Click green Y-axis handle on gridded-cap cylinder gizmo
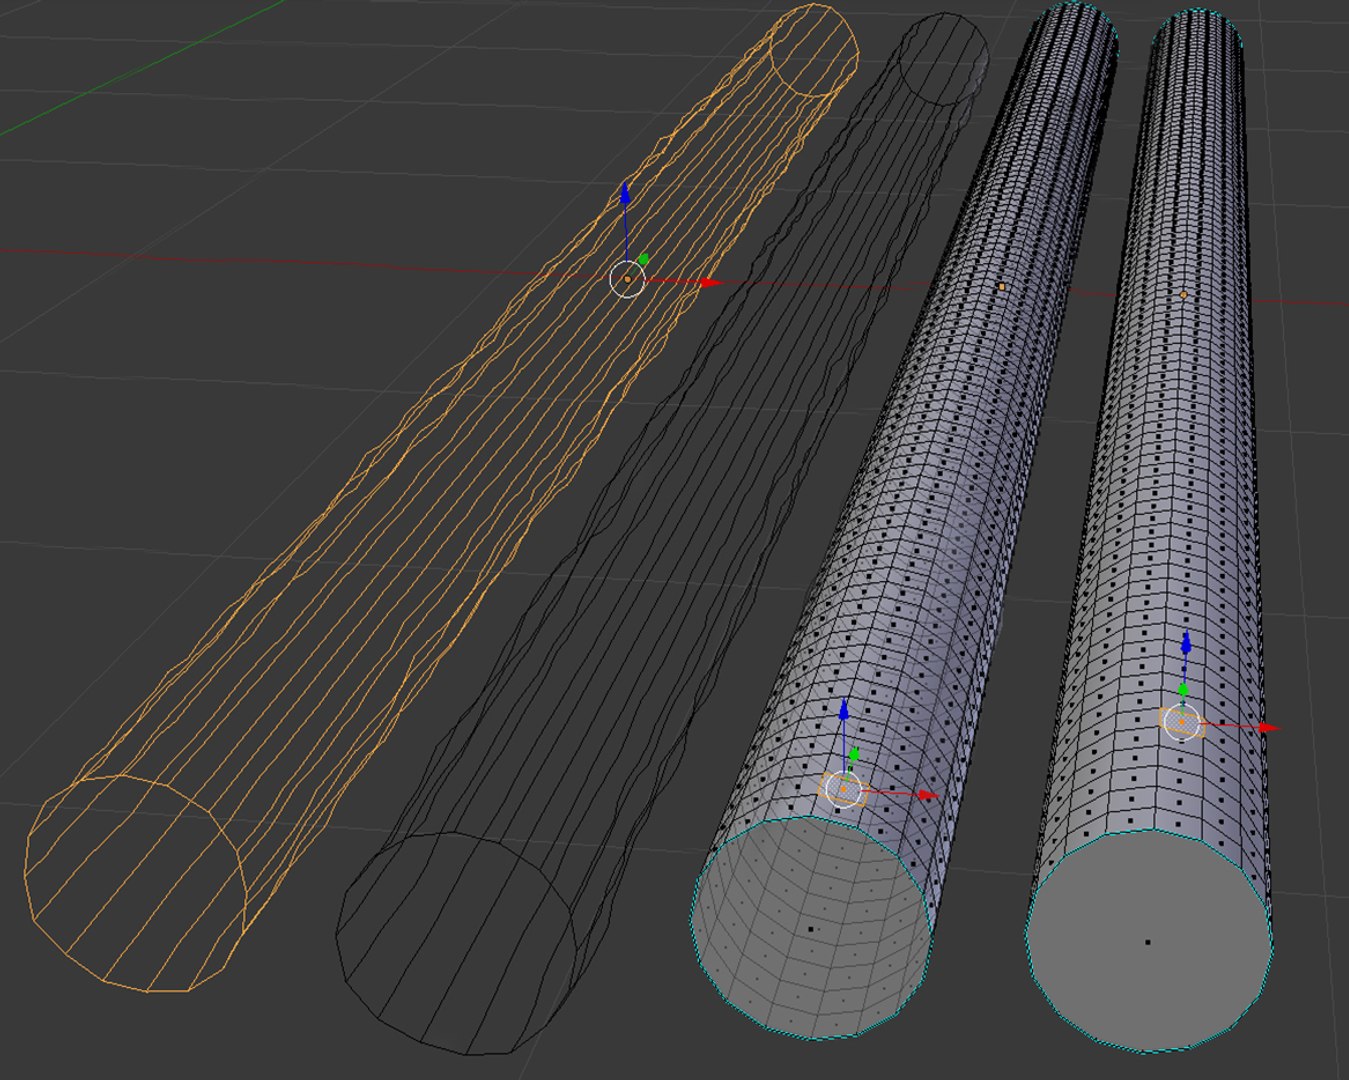1349x1080 pixels. coord(854,755)
